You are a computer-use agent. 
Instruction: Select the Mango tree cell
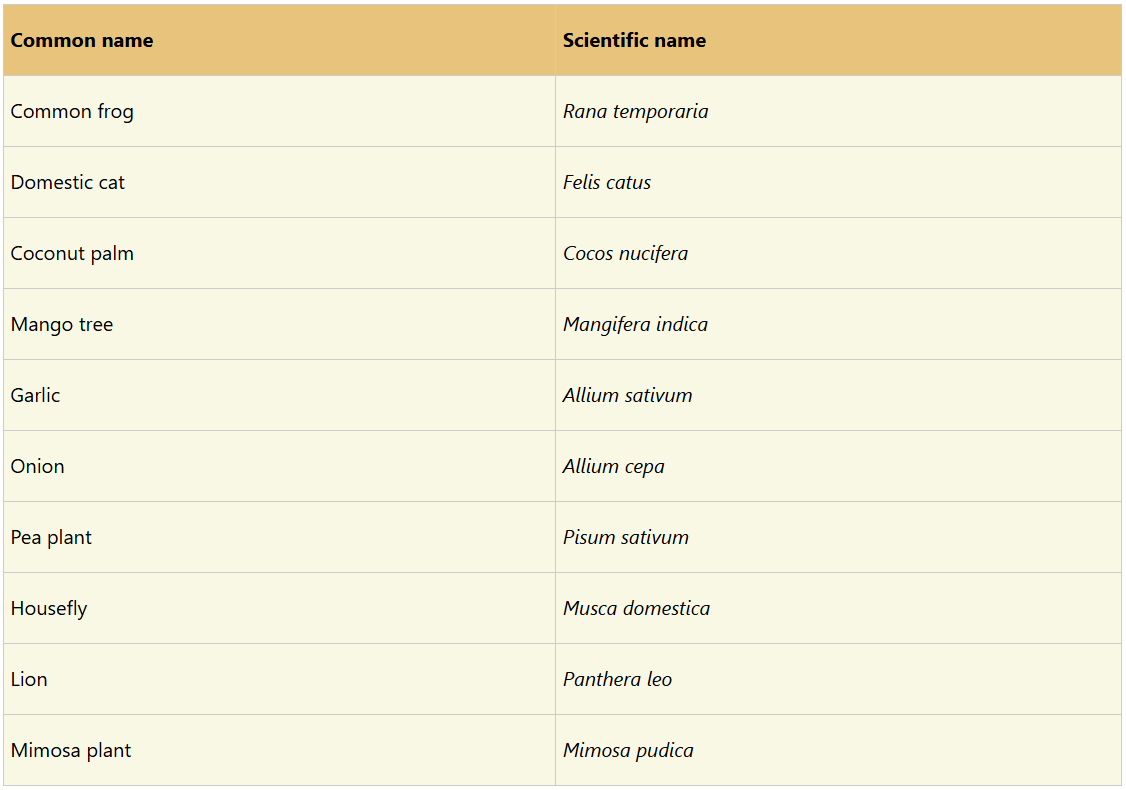62,325
